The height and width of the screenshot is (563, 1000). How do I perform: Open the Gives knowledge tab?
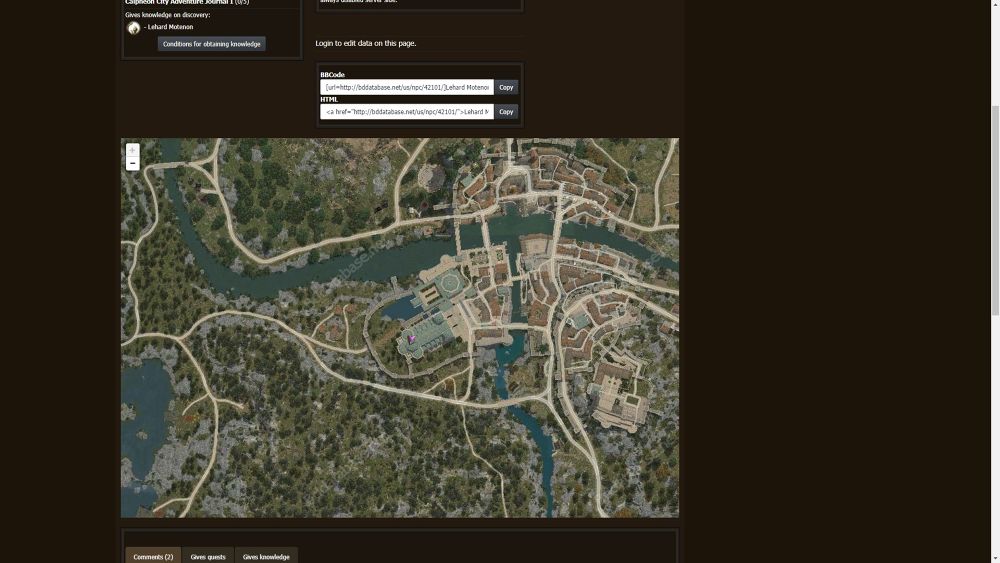(x=266, y=556)
